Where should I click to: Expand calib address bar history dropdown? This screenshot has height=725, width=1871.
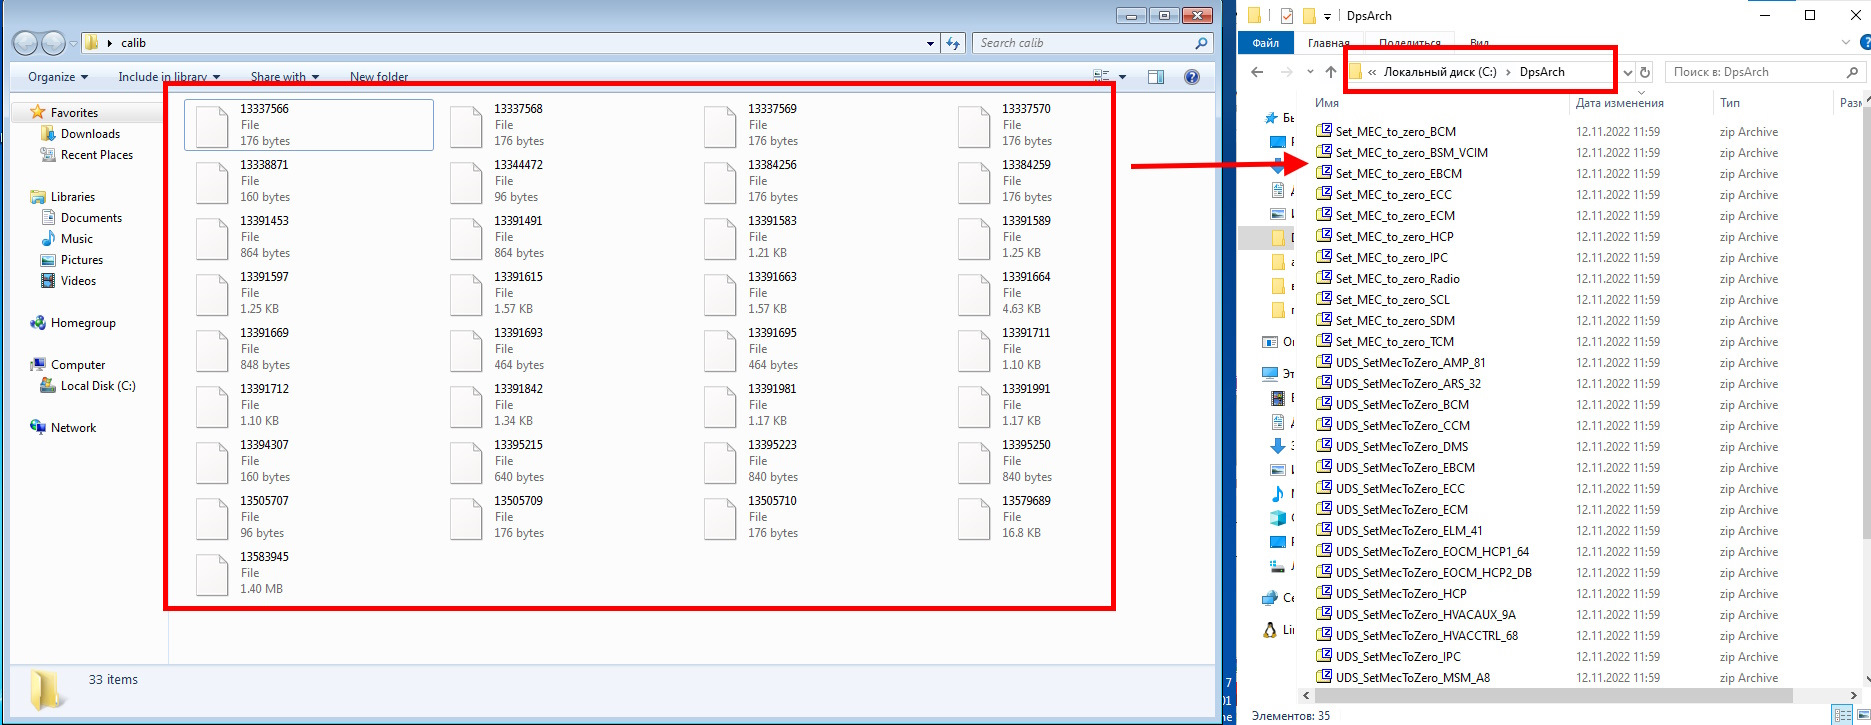[931, 43]
